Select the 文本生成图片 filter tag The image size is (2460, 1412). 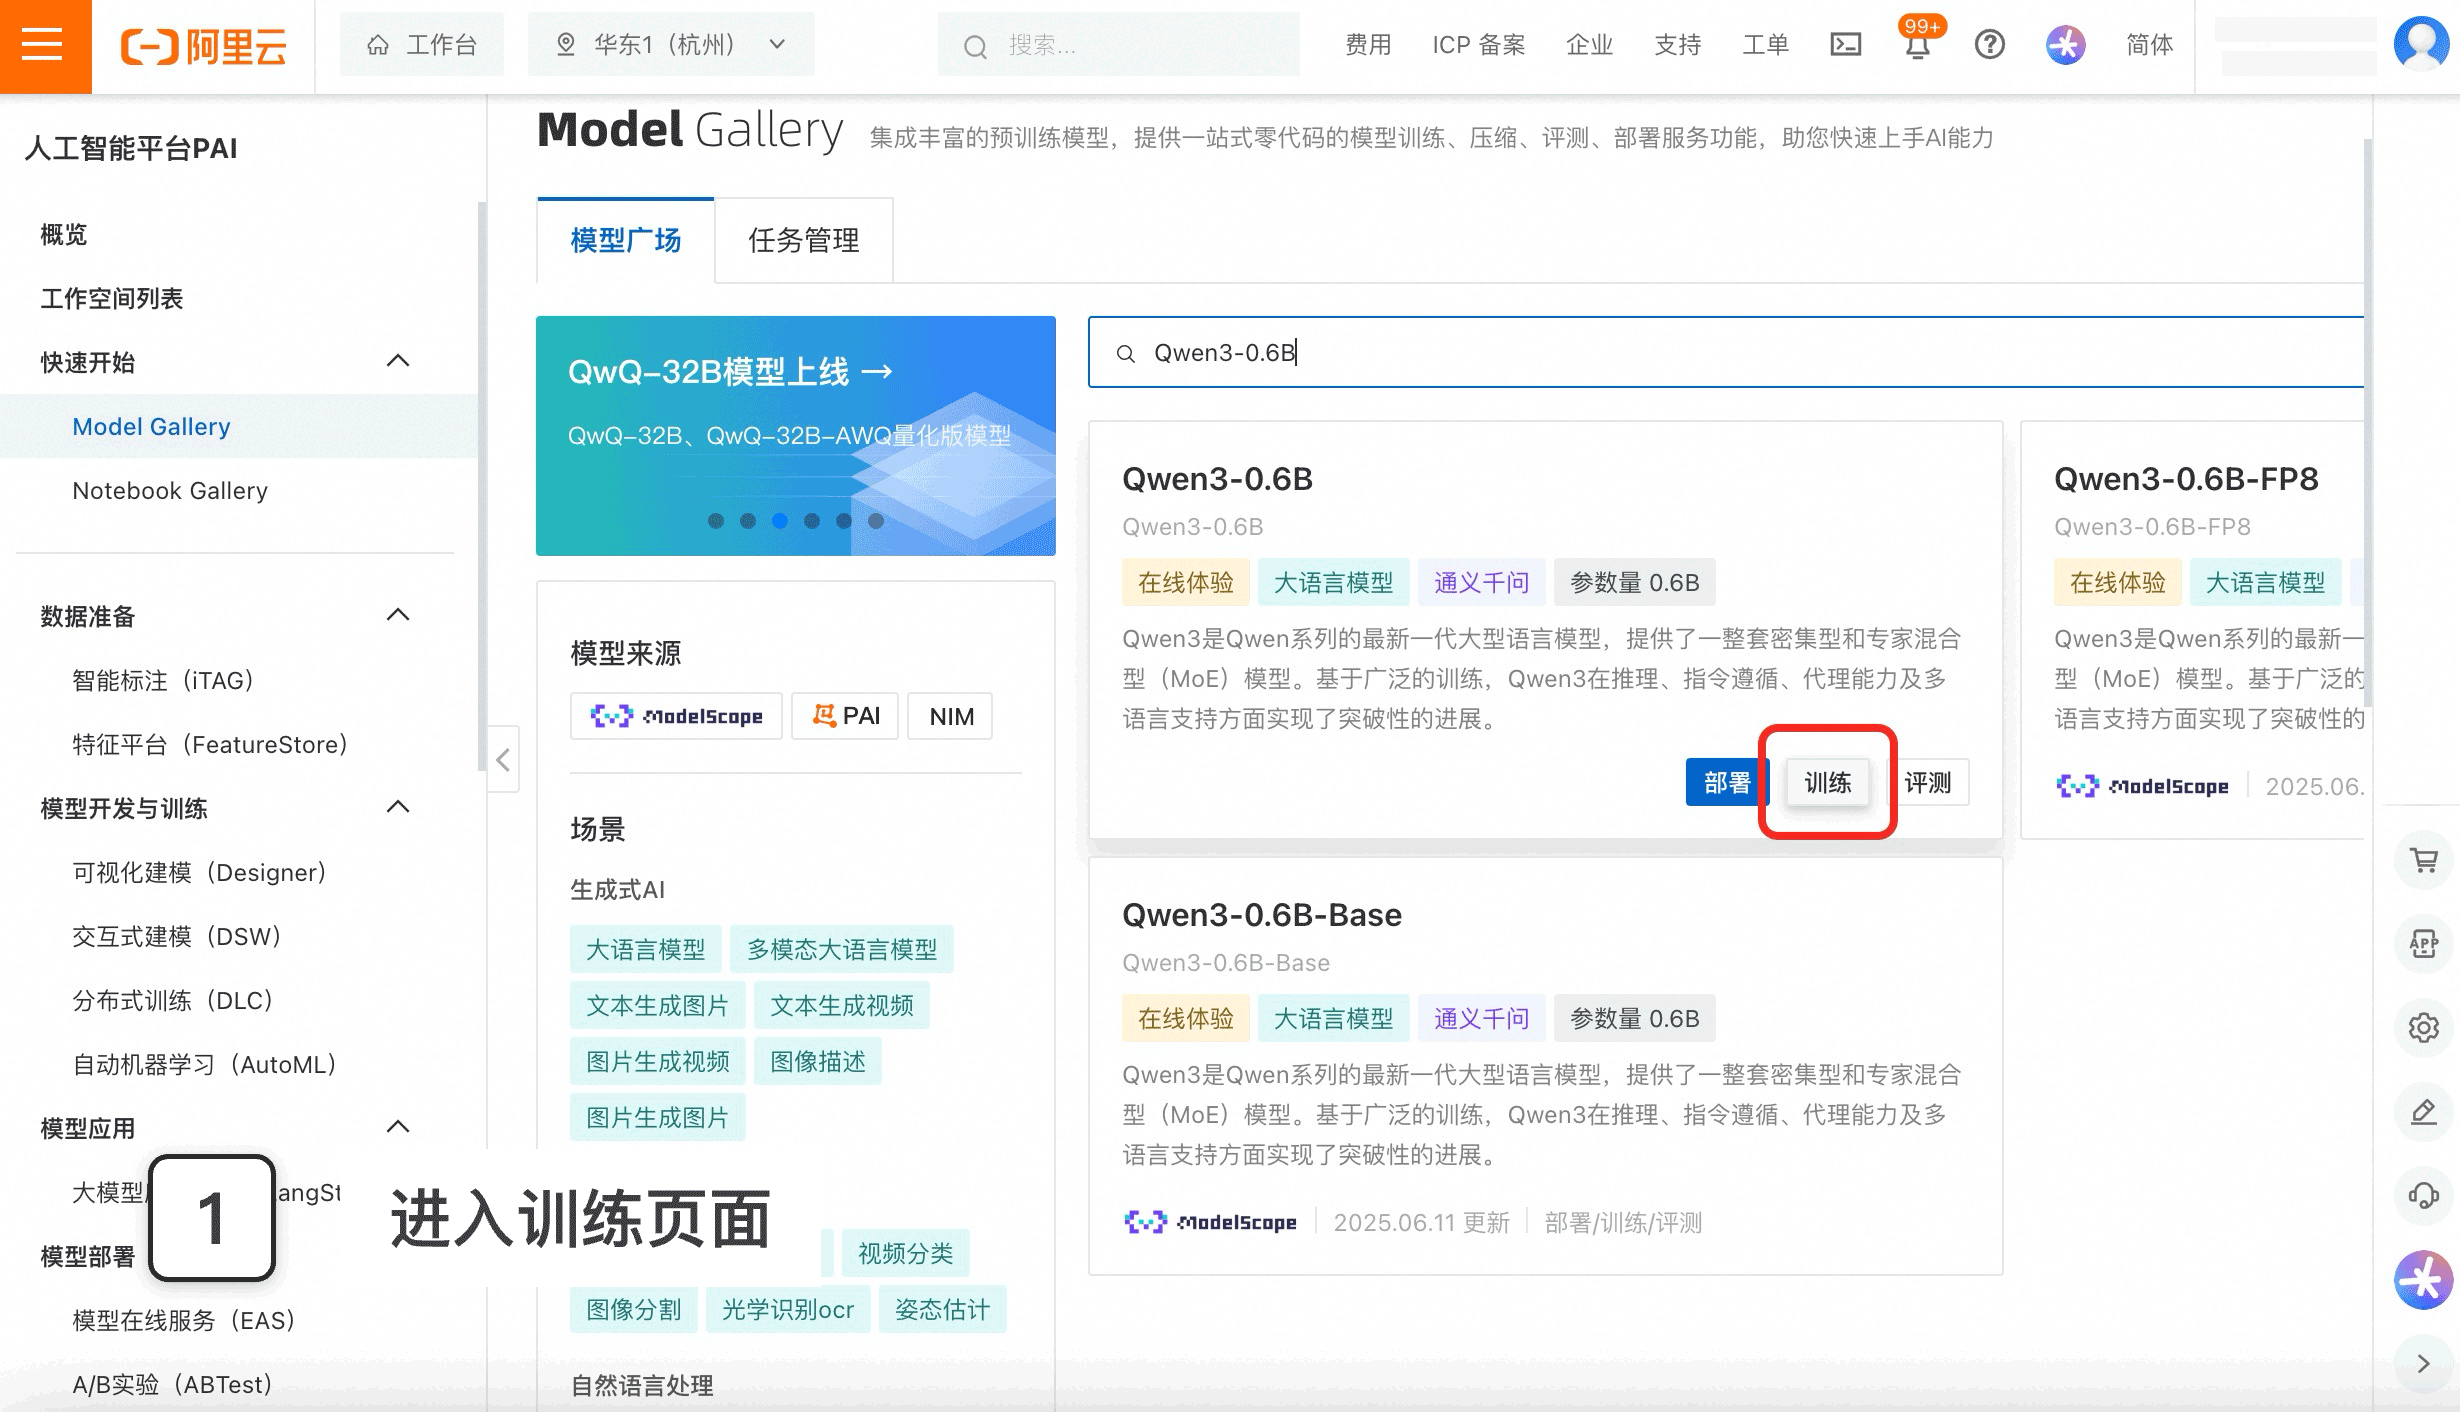(657, 1005)
